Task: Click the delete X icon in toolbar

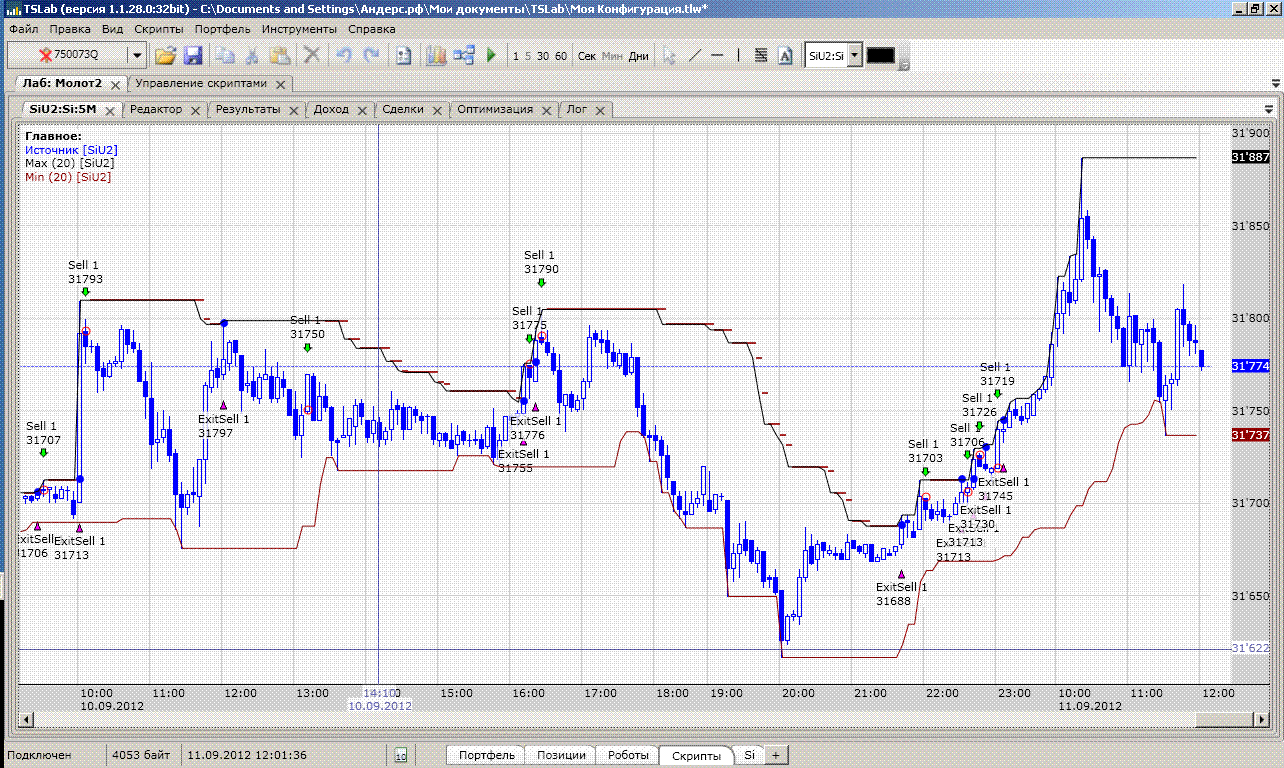Action: [312, 56]
